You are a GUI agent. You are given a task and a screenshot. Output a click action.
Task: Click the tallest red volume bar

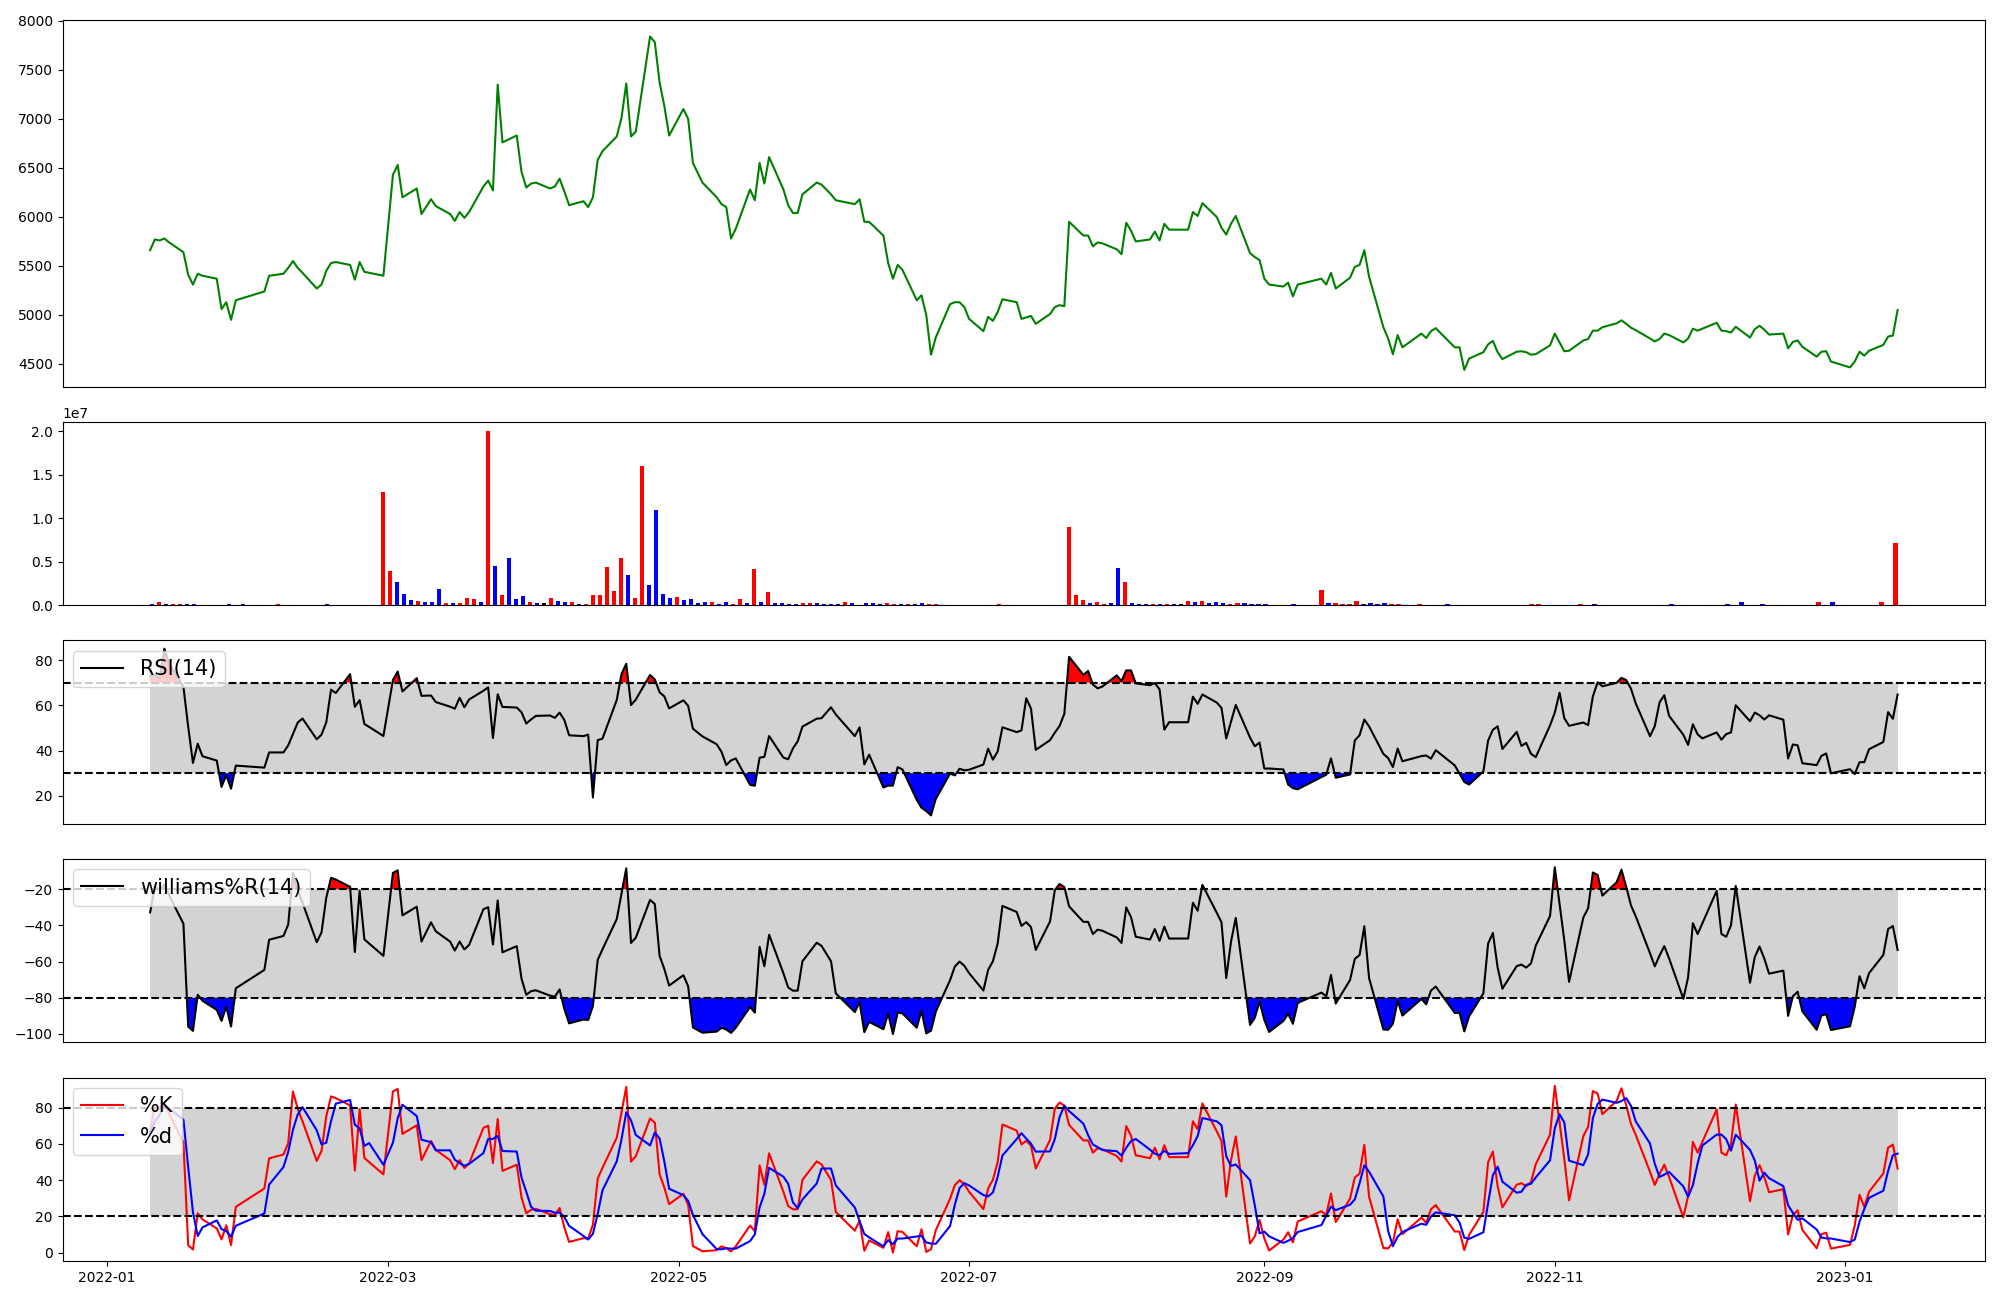488,520
